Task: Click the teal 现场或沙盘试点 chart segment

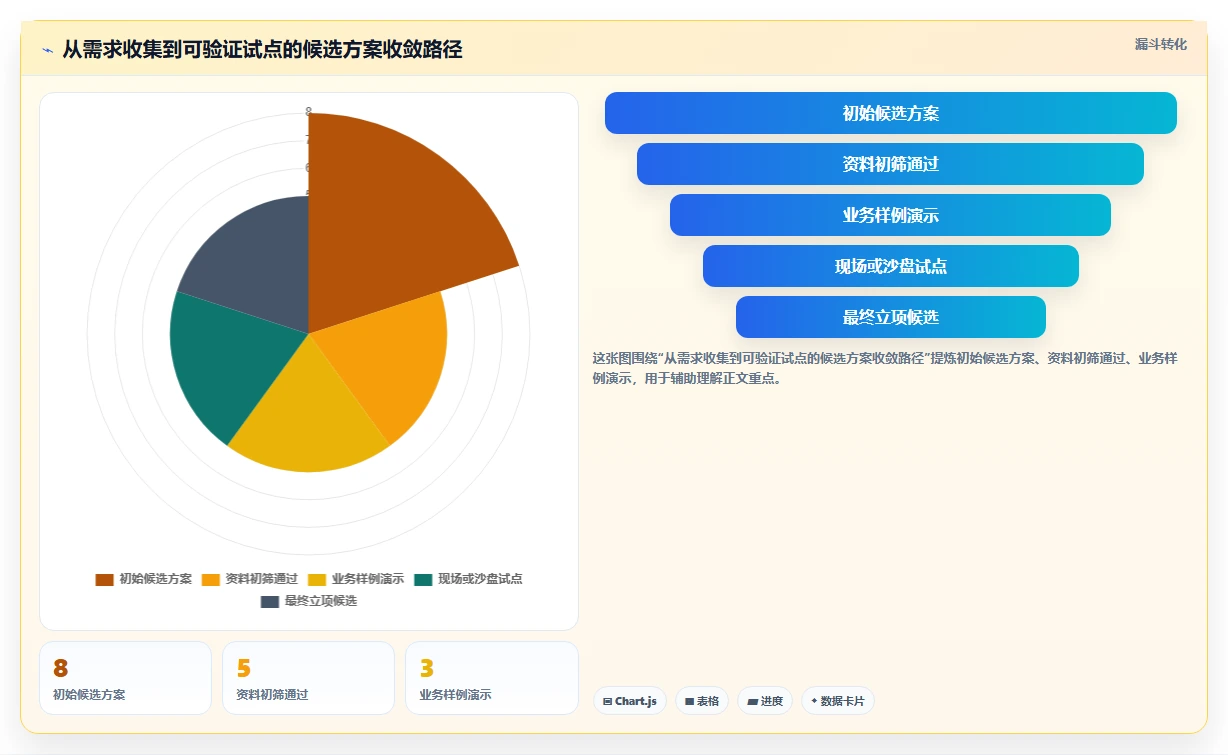Action: coord(230,358)
